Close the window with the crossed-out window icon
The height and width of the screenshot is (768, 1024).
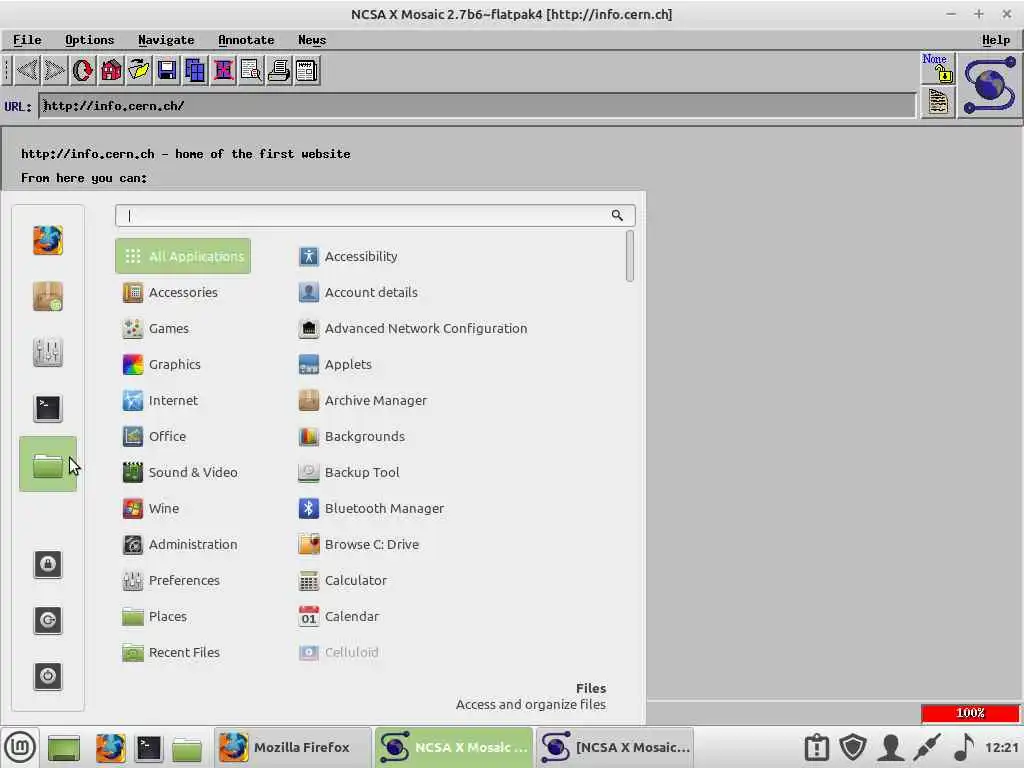tap(223, 70)
